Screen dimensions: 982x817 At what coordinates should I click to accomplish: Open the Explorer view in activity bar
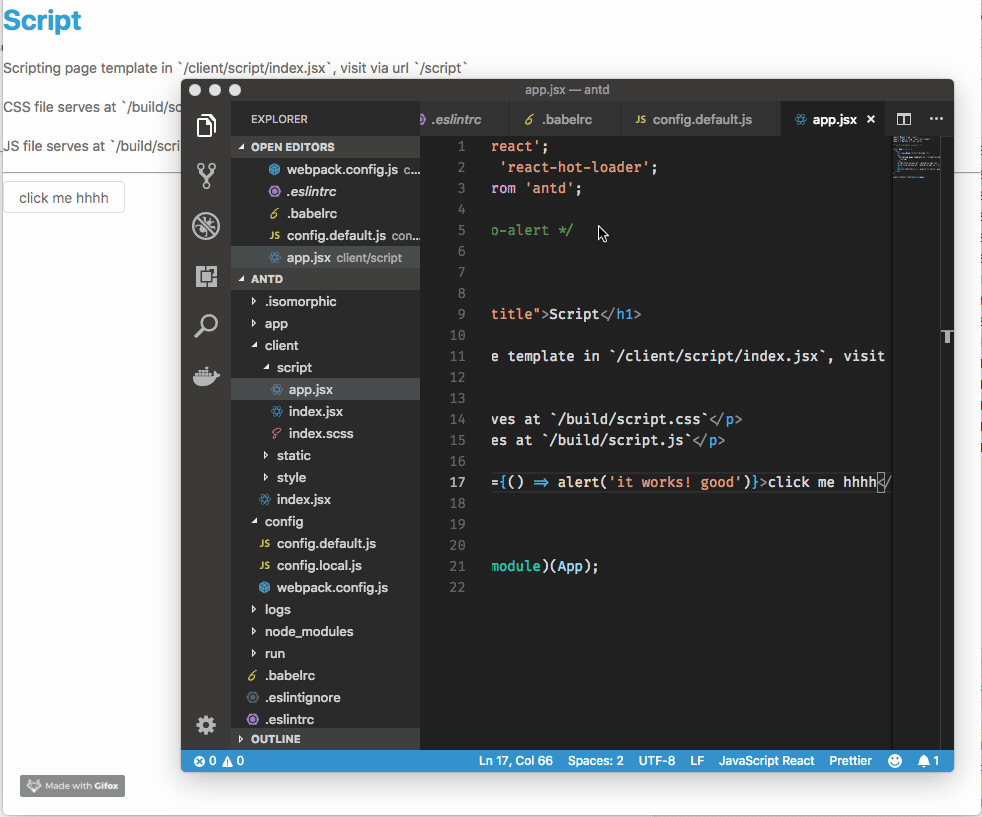click(206, 126)
